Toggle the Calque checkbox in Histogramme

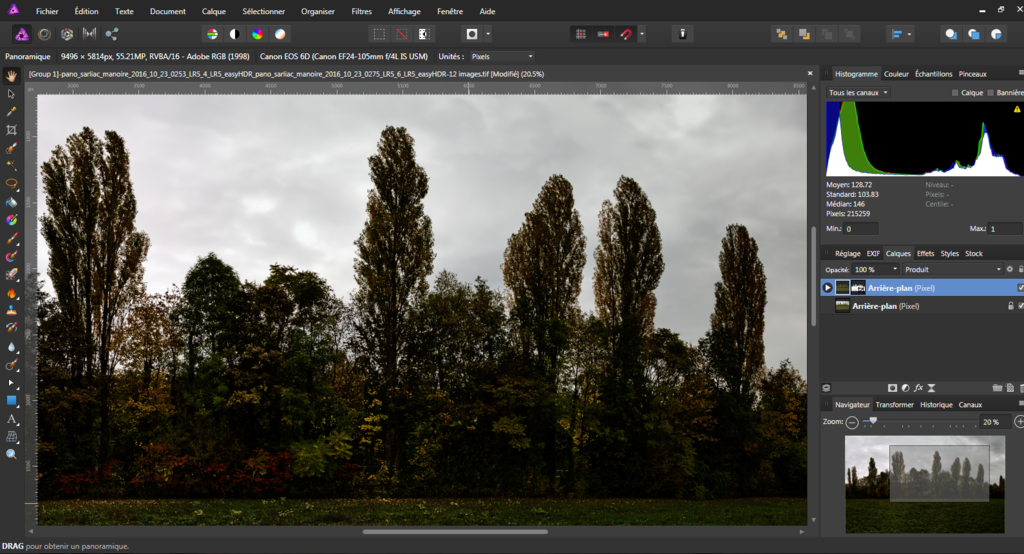pyautogui.click(x=955, y=93)
